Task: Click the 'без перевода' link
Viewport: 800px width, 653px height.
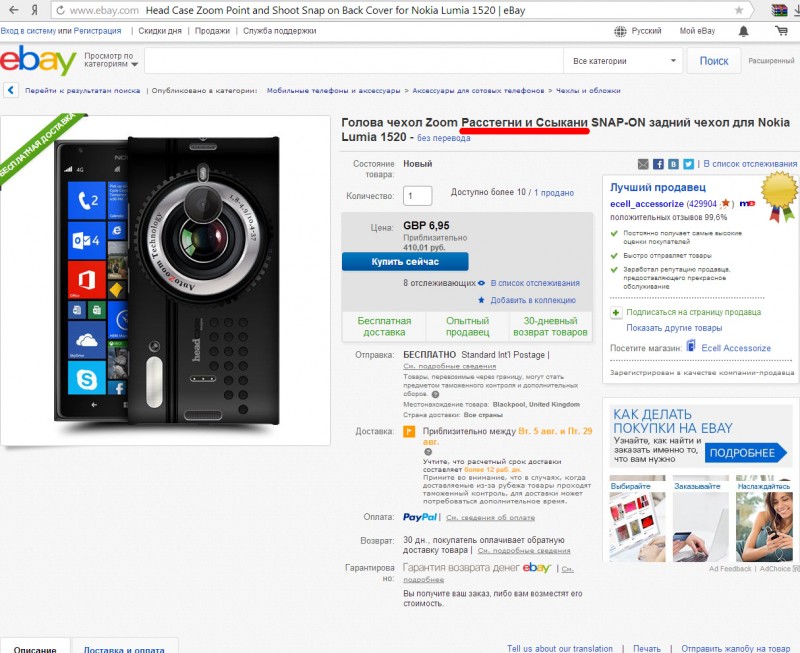Action: pyautogui.click(x=444, y=138)
